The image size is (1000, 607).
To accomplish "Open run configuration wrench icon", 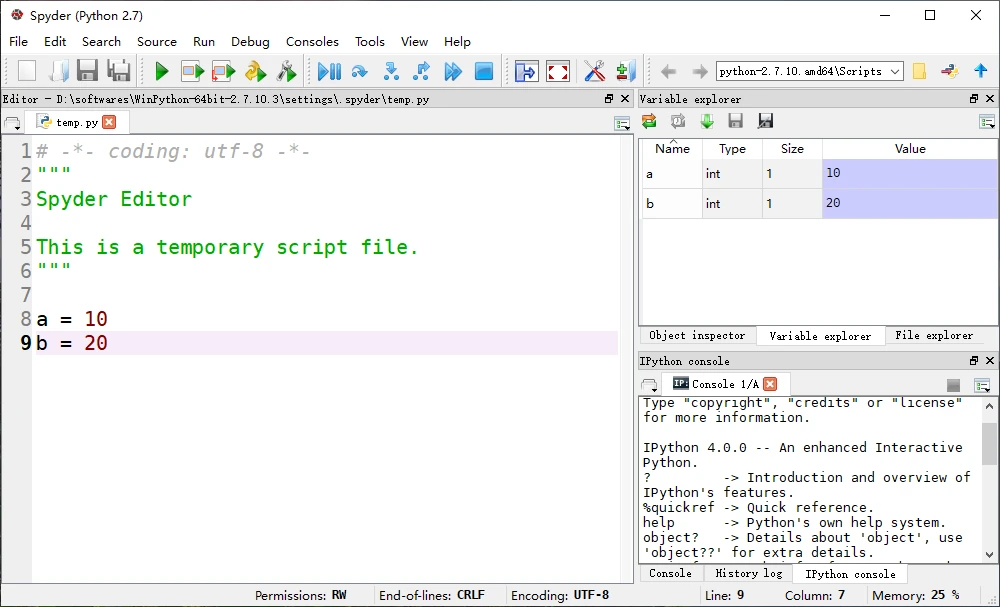I will [x=286, y=71].
